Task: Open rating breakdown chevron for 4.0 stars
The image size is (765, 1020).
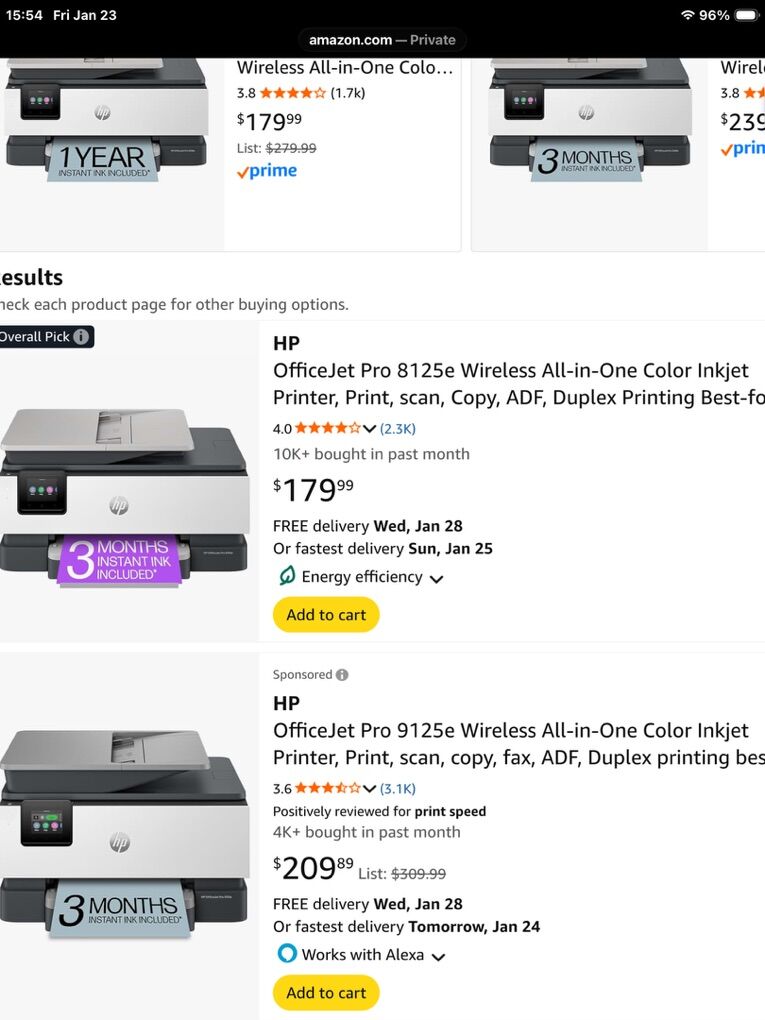Action: 370,429
